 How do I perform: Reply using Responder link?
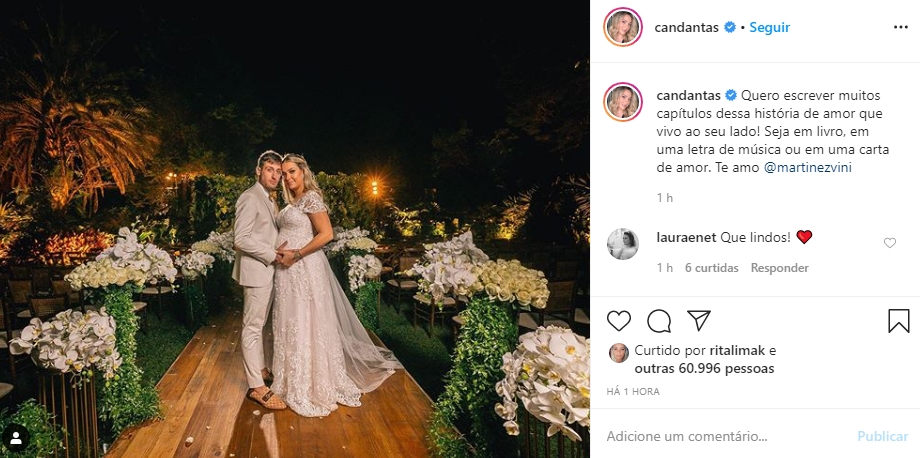[x=780, y=268]
